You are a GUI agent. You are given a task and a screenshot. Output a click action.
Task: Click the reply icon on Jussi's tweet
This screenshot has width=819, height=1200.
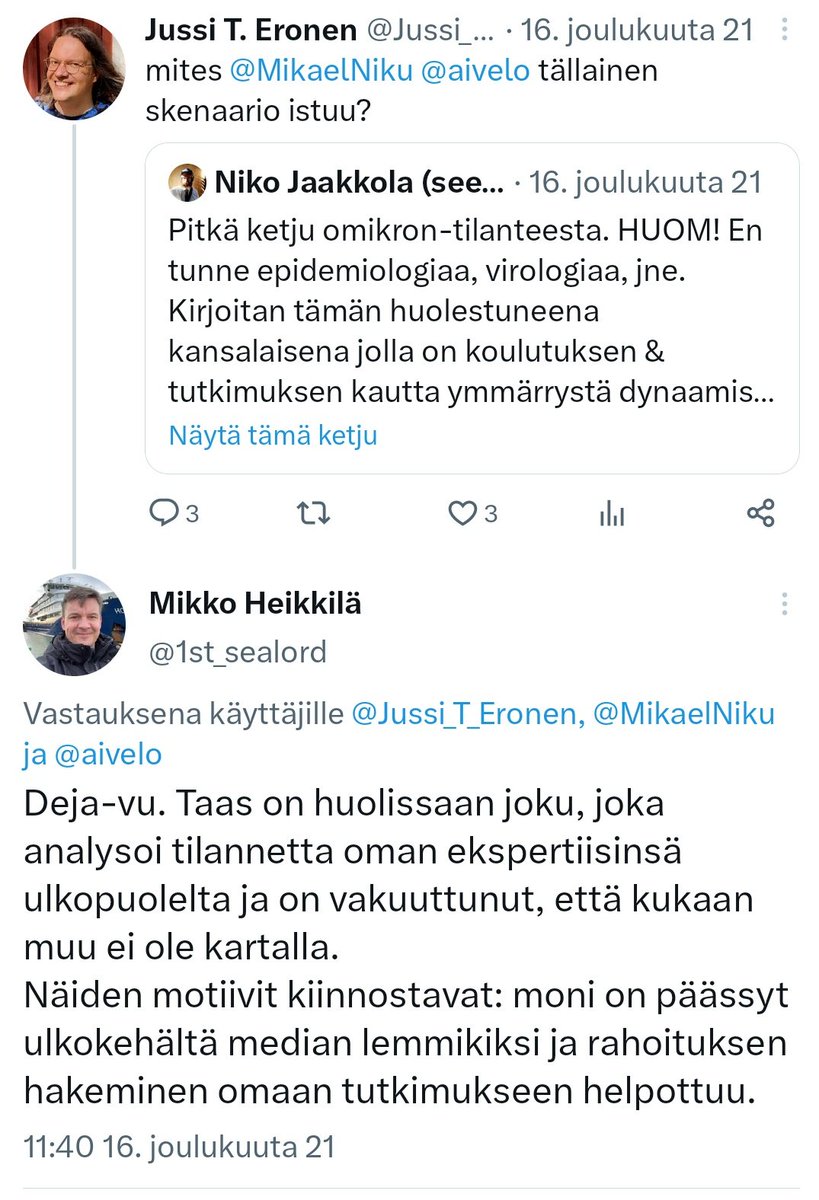[163, 513]
